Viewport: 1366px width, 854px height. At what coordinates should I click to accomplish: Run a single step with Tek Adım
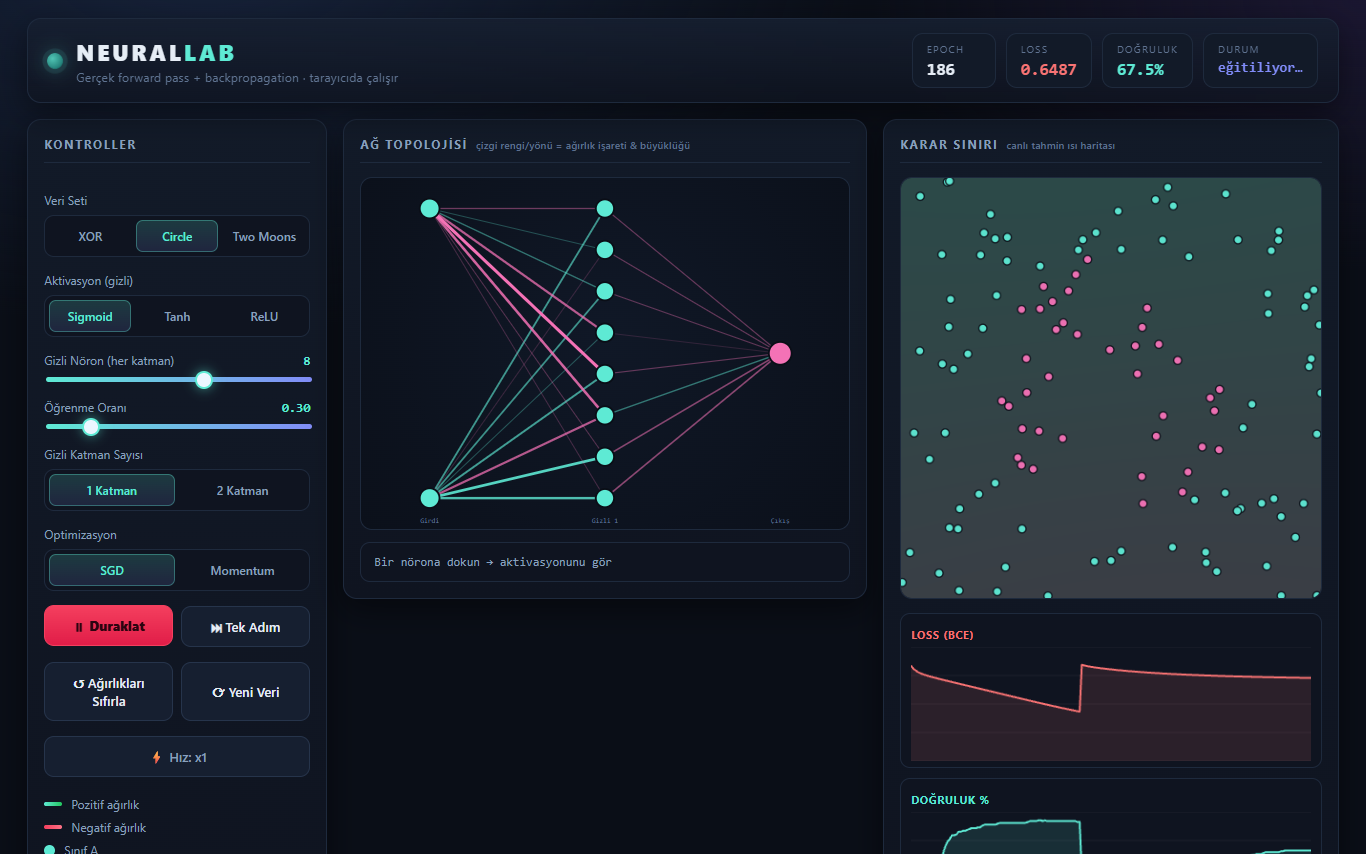coord(245,627)
